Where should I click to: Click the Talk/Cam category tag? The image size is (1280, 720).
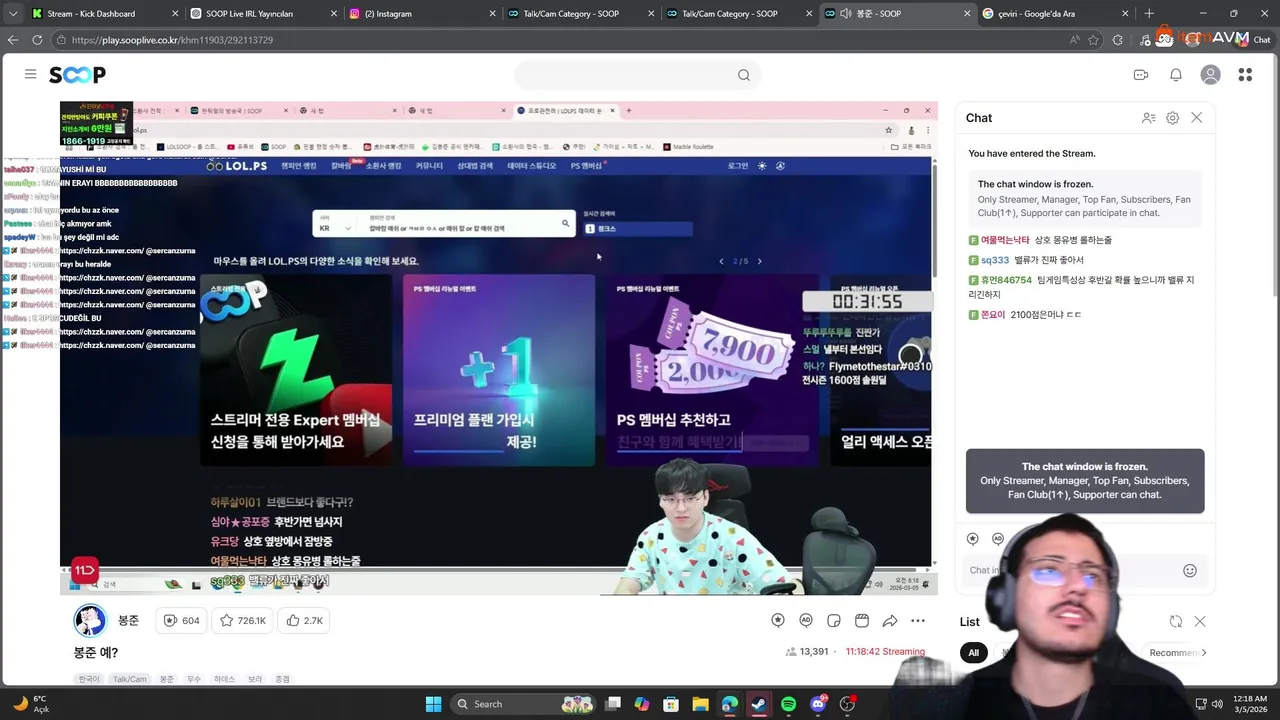point(129,679)
